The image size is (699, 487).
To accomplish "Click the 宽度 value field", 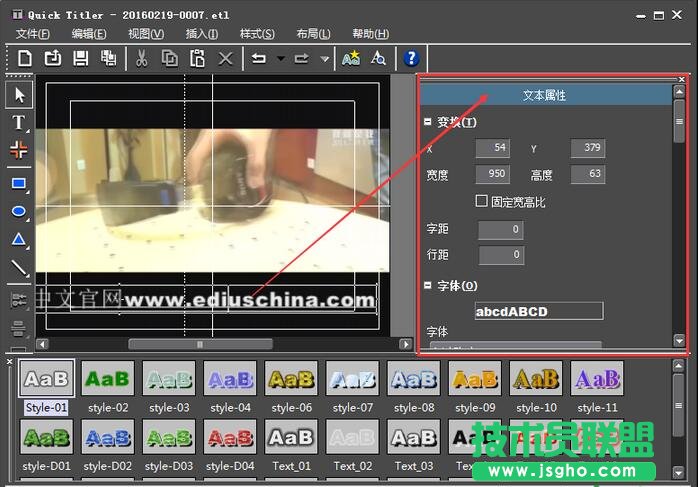I will [493, 174].
